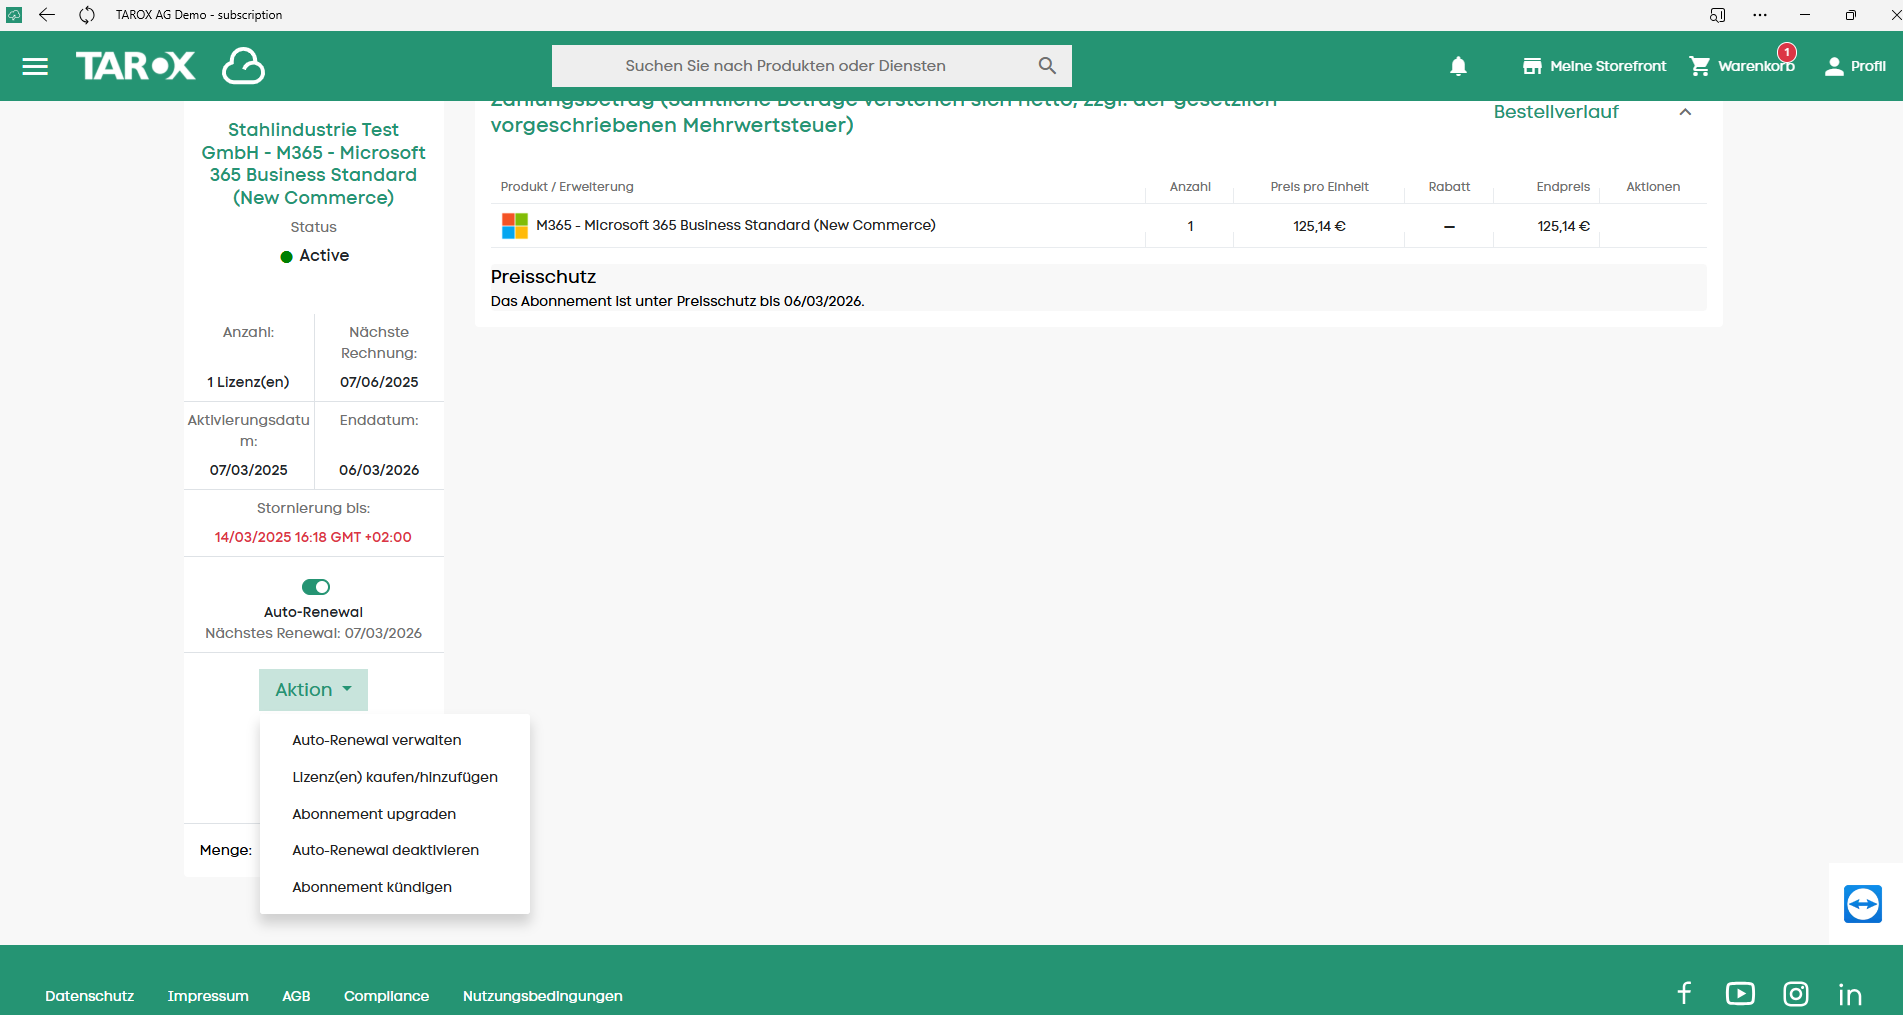Image resolution: width=1903 pixels, height=1015 pixels.
Task: Choose Auto-Renewal deaktivieren
Action: click(386, 850)
